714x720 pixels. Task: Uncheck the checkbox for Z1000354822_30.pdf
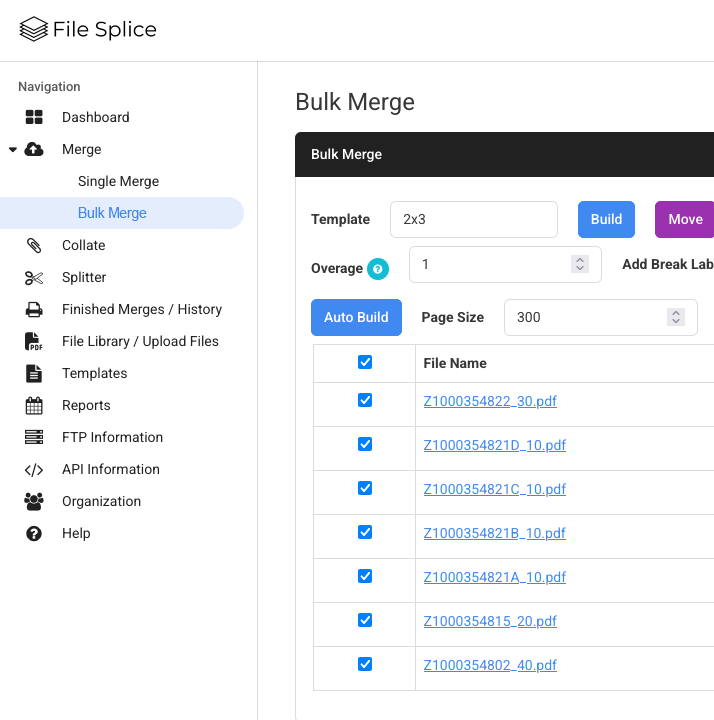click(365, 400)
